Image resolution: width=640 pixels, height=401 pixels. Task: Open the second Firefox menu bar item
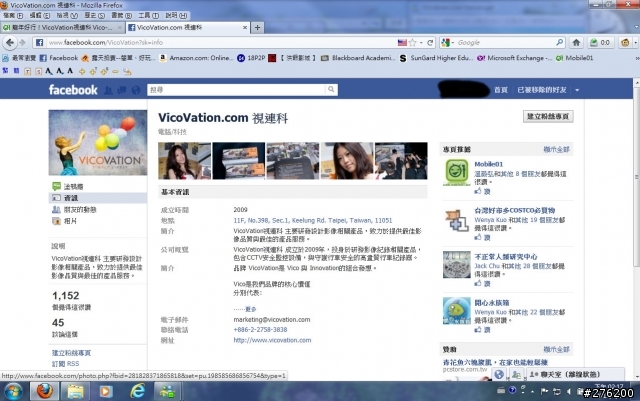pyautogui.click(x=39, y=16)
